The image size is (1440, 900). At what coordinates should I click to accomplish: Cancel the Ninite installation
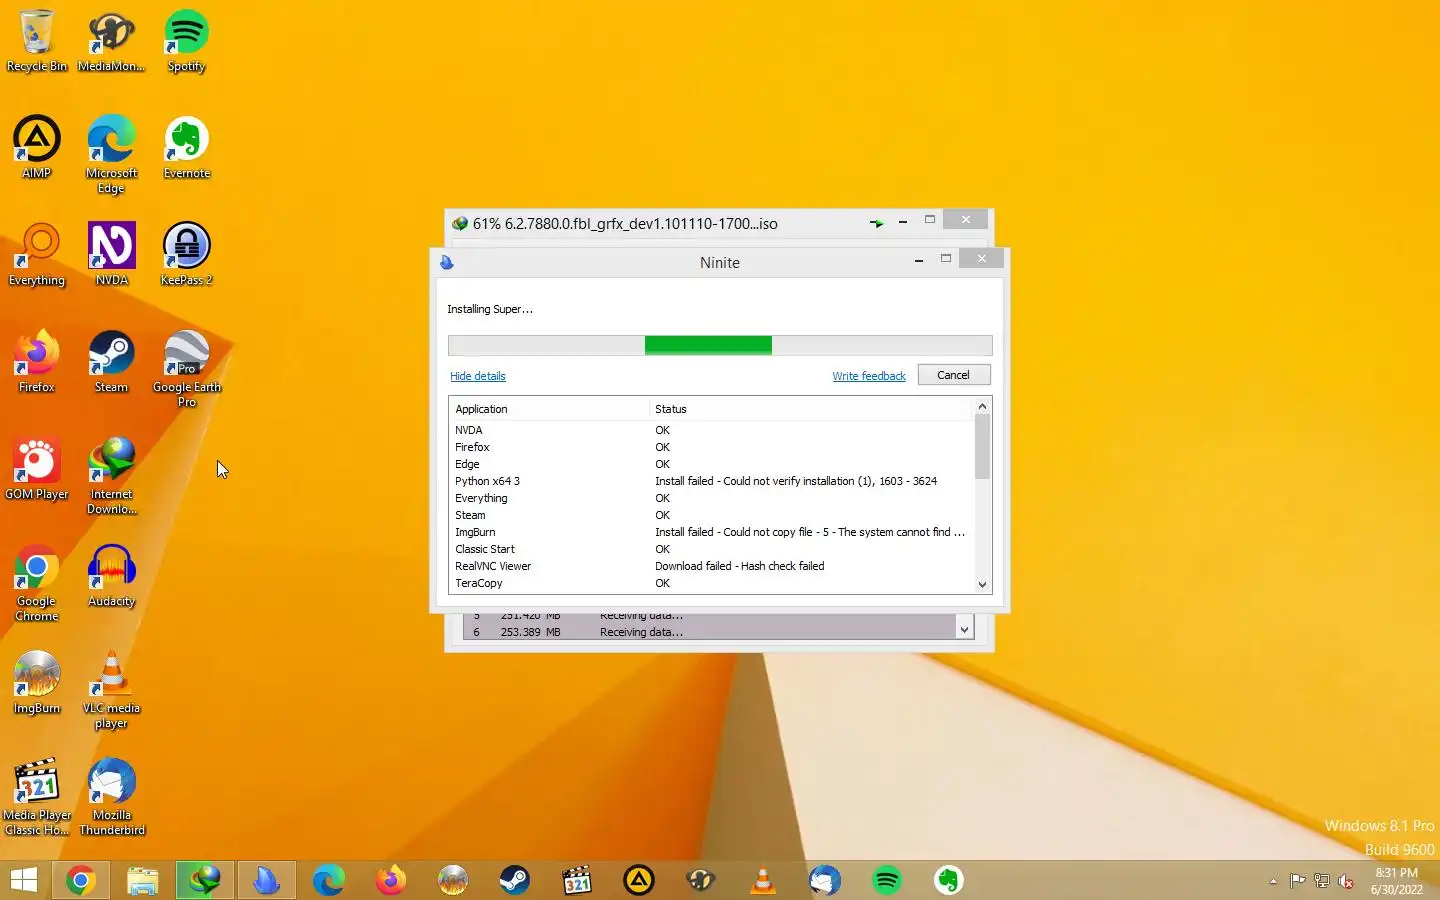[954, 375]
